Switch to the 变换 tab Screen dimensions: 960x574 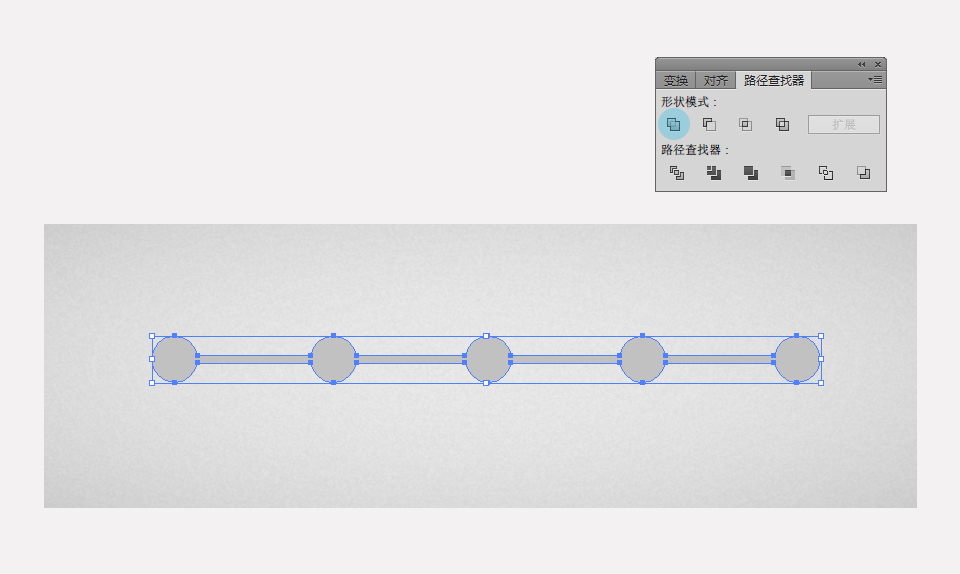tap(676, 80)
